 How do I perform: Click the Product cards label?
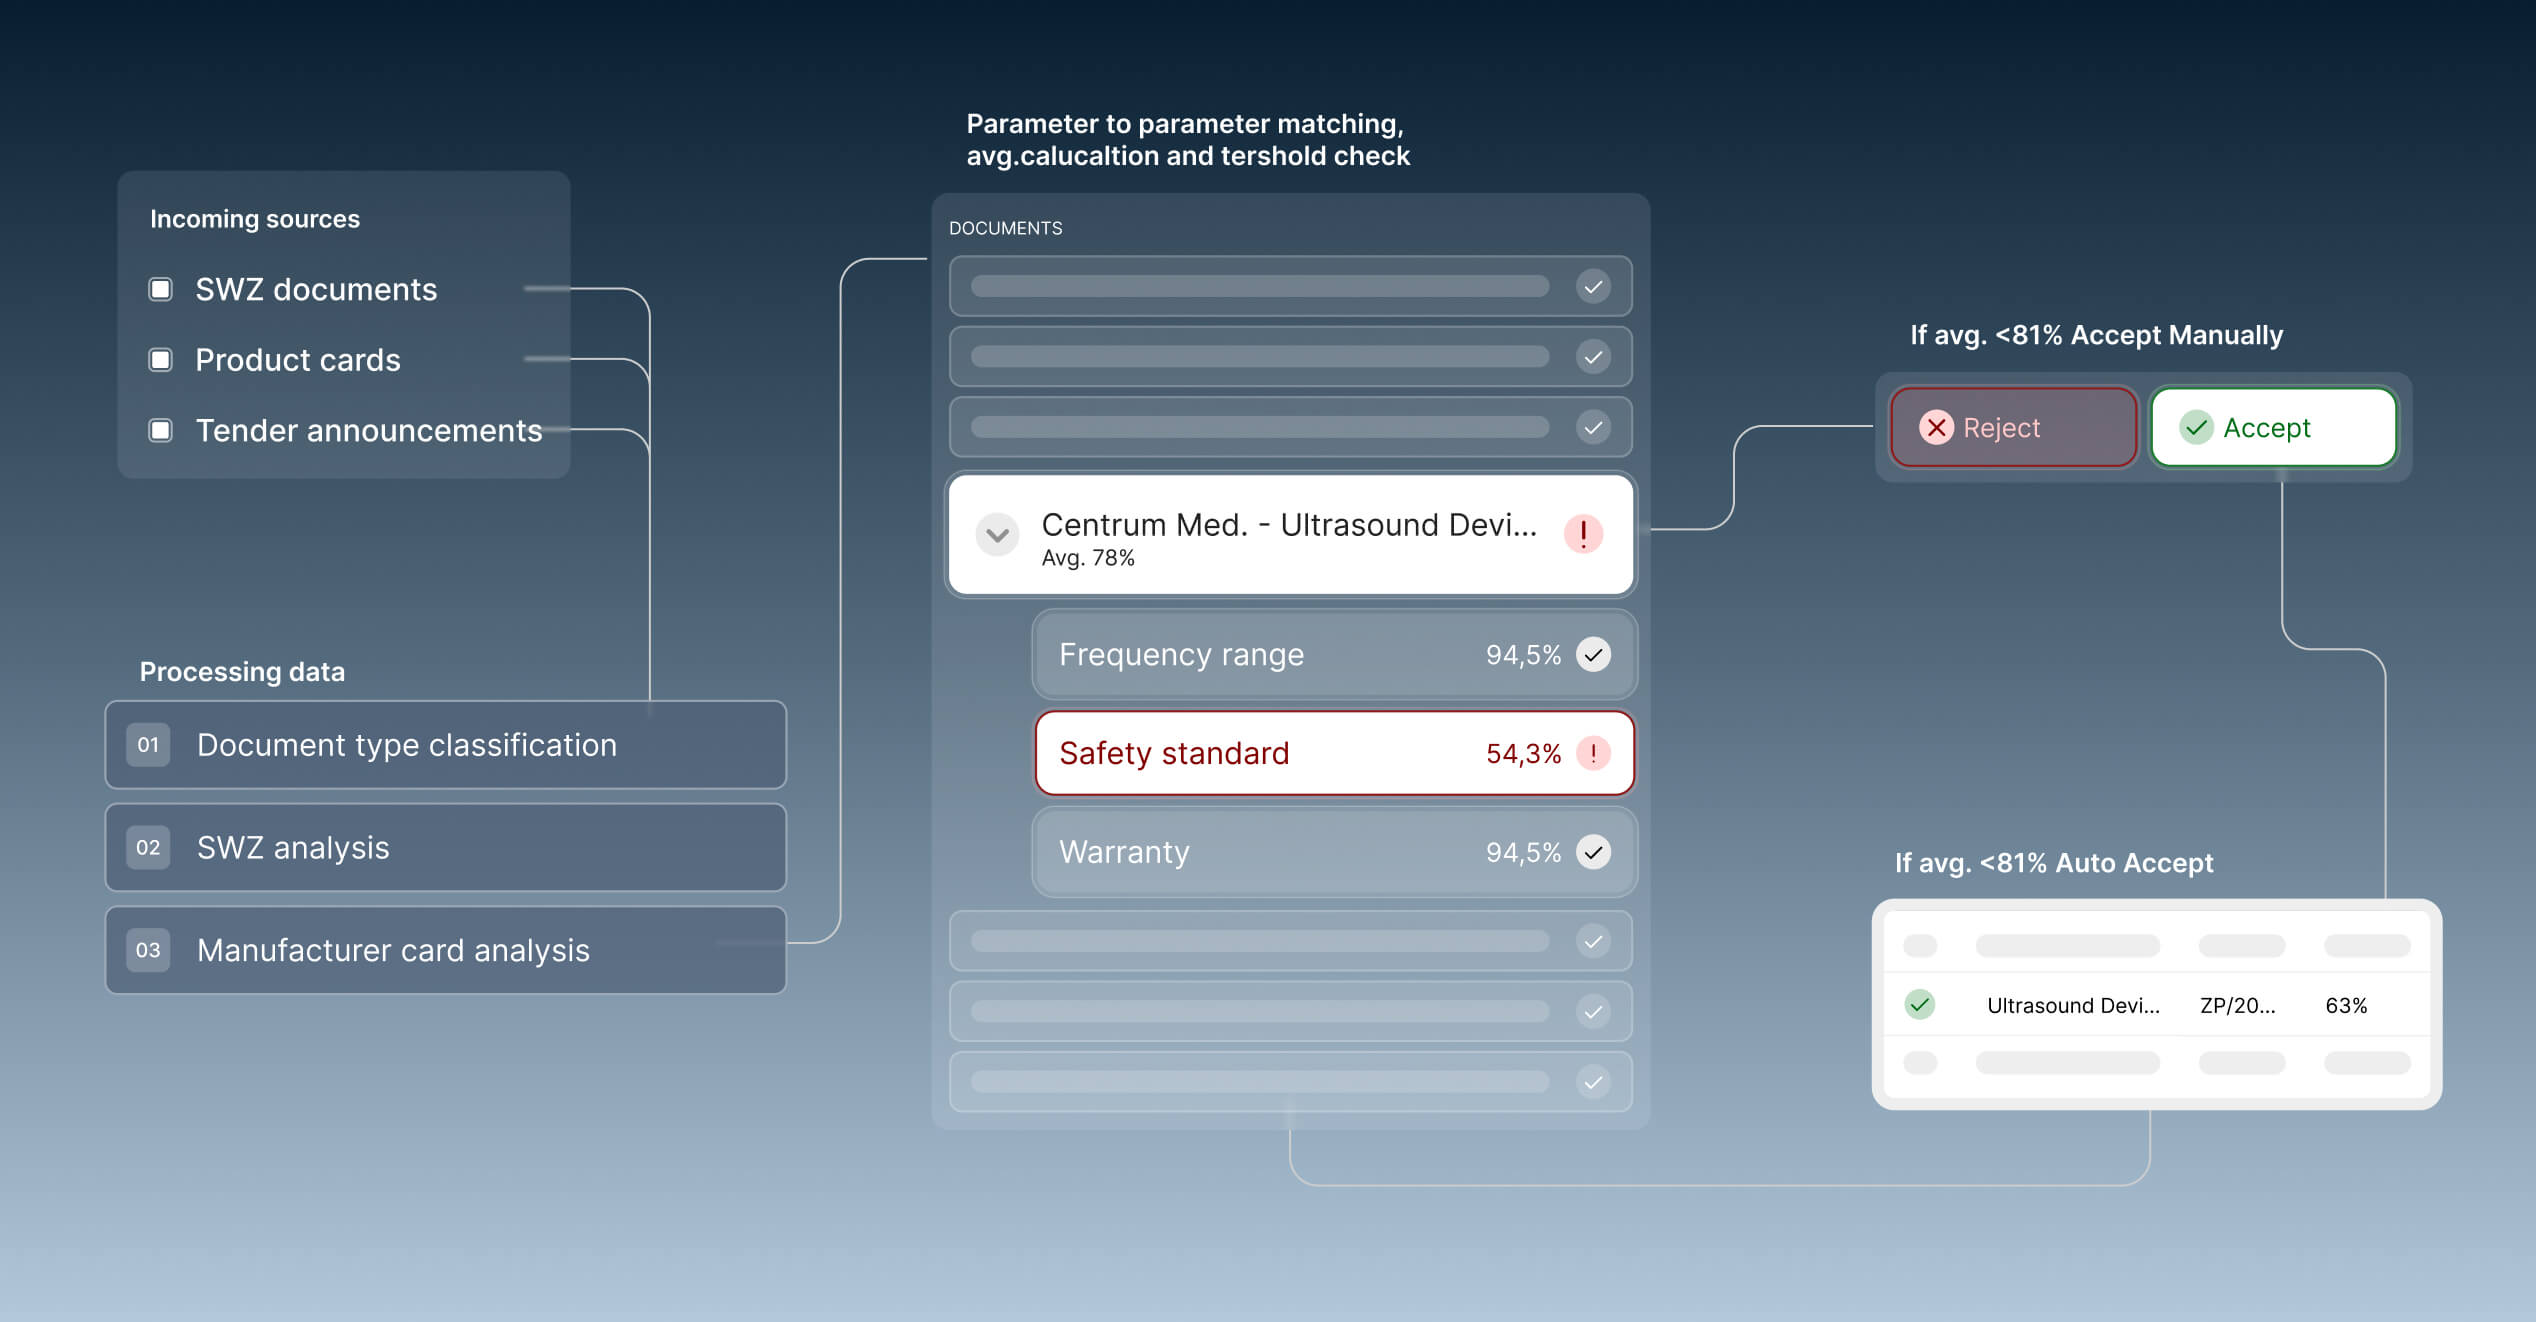coord(298,360)
